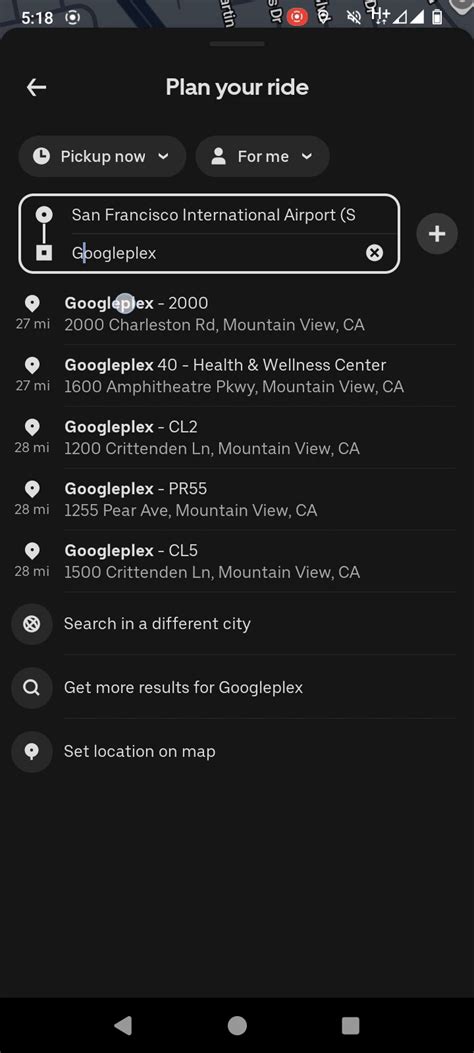
Task: Tap the sheet drag handle at top
Action: [x=237, y=44]
